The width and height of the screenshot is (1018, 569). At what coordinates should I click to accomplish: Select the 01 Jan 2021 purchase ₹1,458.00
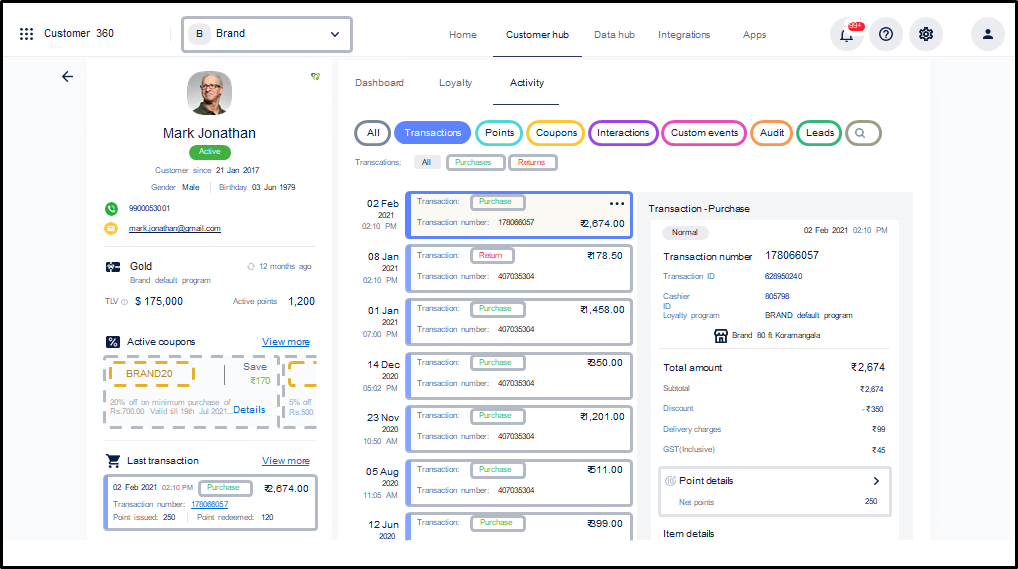[x=519, y=321]
